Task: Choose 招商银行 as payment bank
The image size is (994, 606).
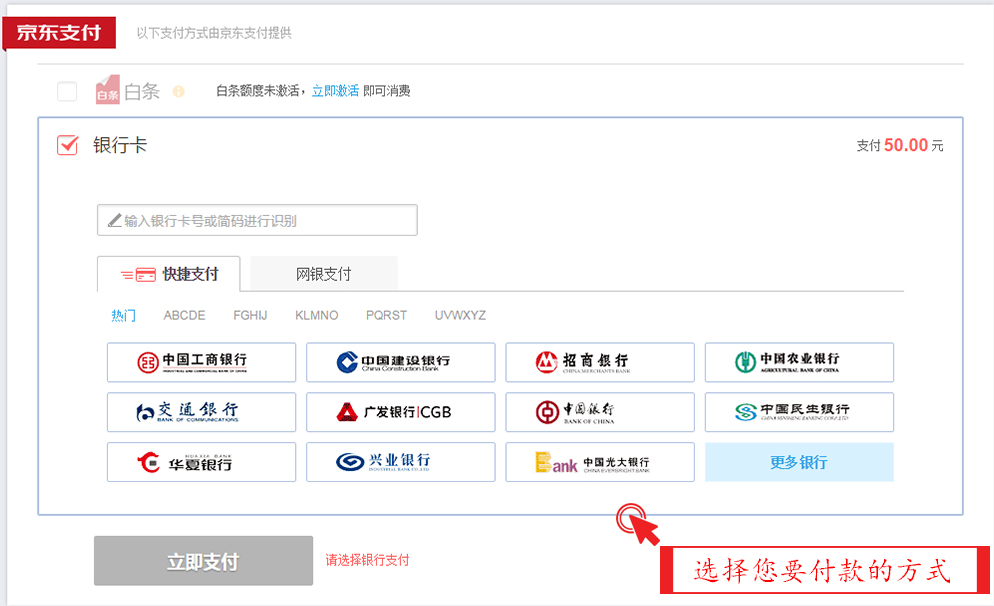Action: point(600,363)
